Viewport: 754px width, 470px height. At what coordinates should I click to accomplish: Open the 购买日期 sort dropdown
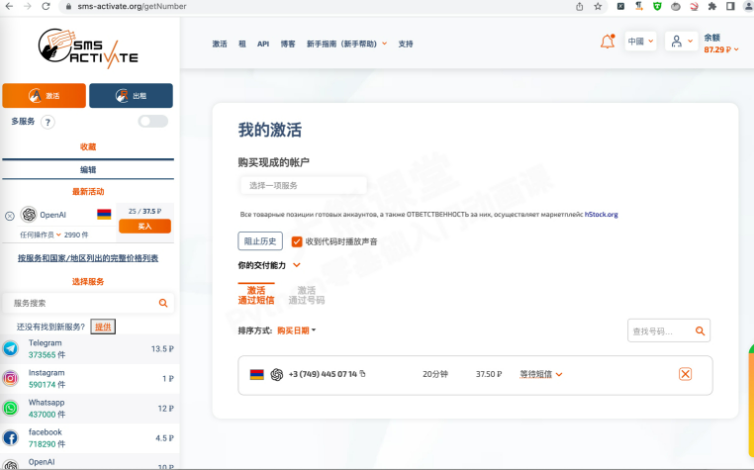coord(296,330)
